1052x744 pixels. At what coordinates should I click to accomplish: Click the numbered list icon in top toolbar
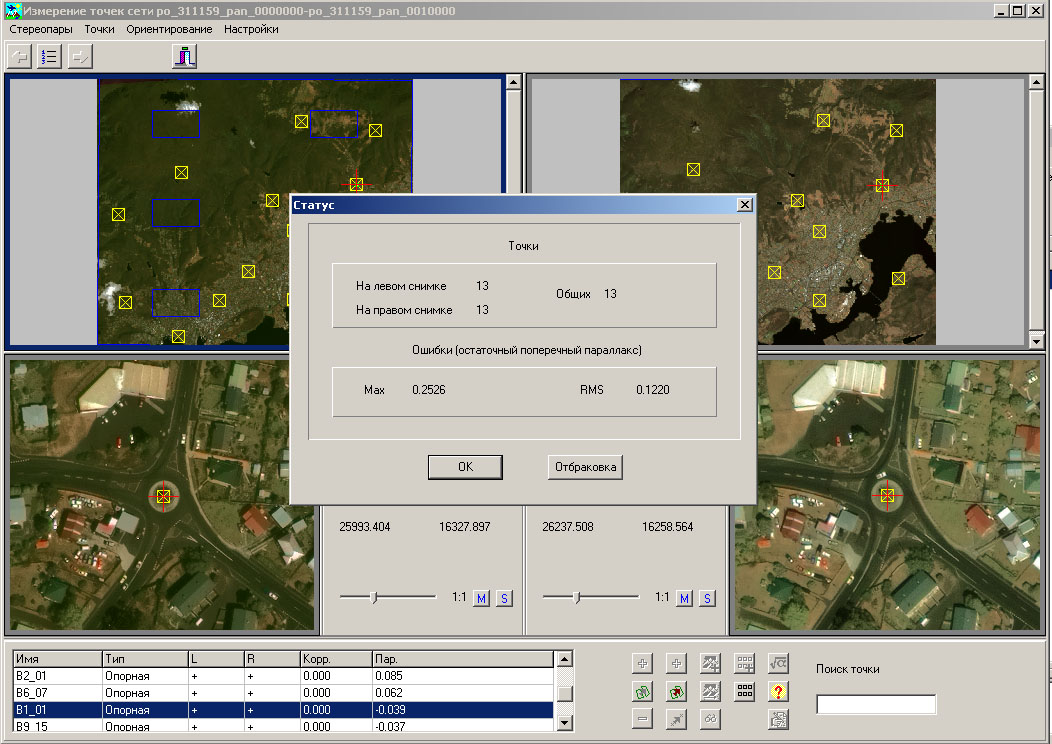click(x=49, y=56)
